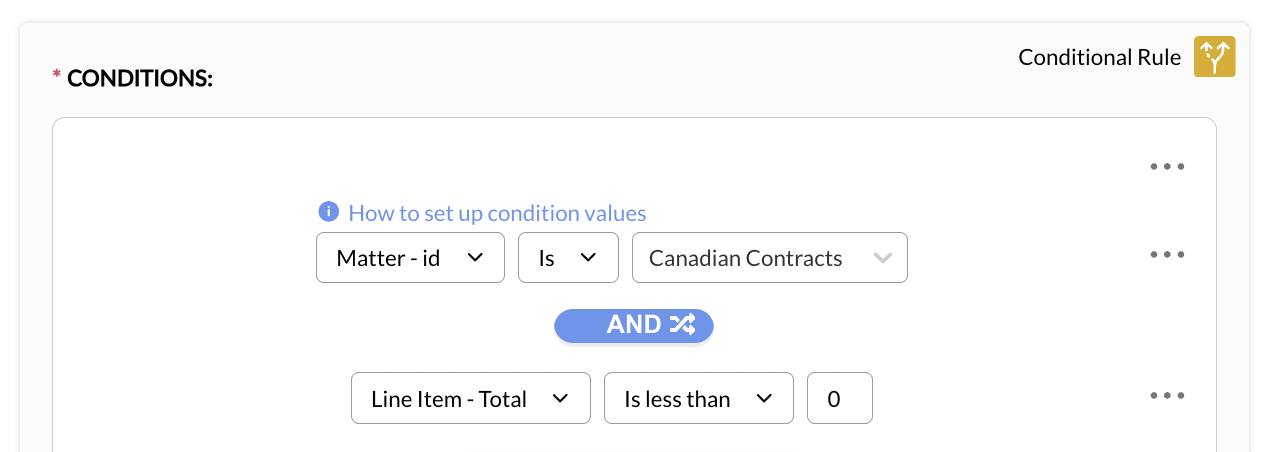Image resolution: width=1288 pixels, height=452 pixels.
Task: Click the chevron arrow in "Is less than" field
Action: [765, 398]
